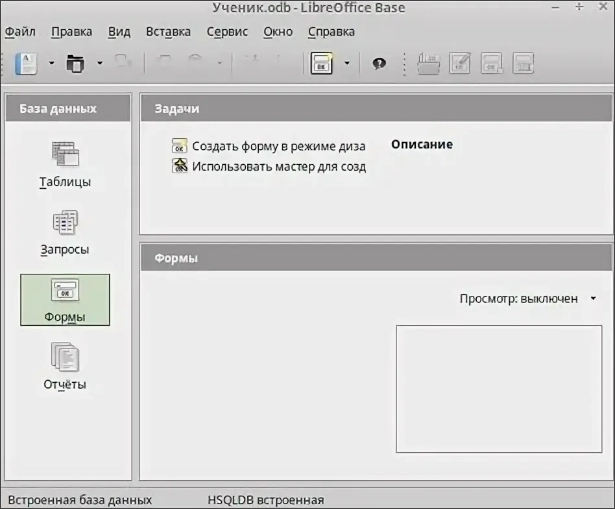
Task: Click the Edit form toolbar icon
Action: (x=460, y=64)
